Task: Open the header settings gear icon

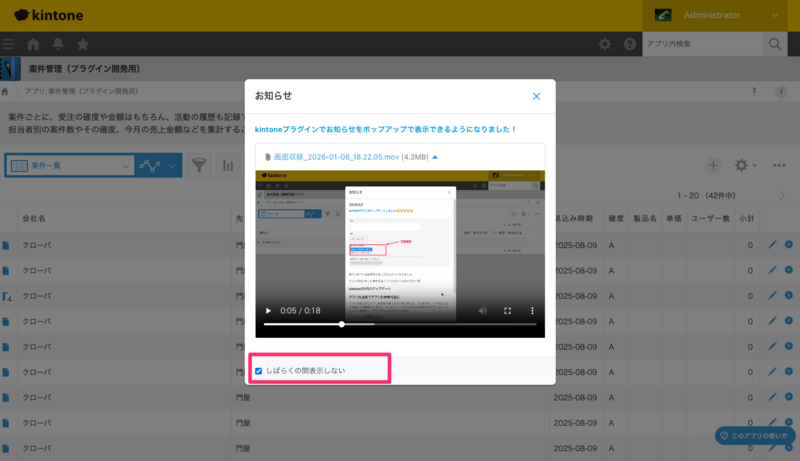Action: tap(605, 44)
